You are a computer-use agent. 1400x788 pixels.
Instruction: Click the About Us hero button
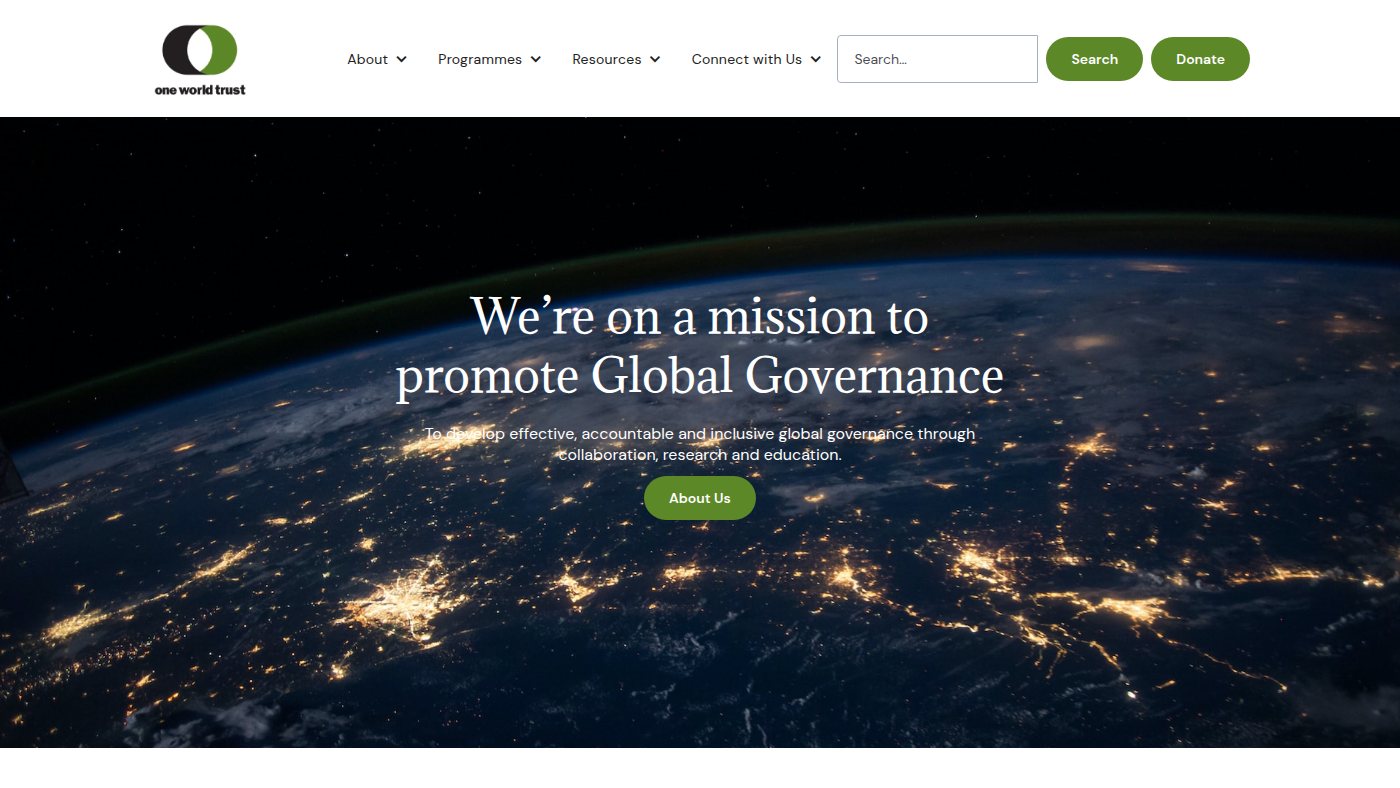700,498
